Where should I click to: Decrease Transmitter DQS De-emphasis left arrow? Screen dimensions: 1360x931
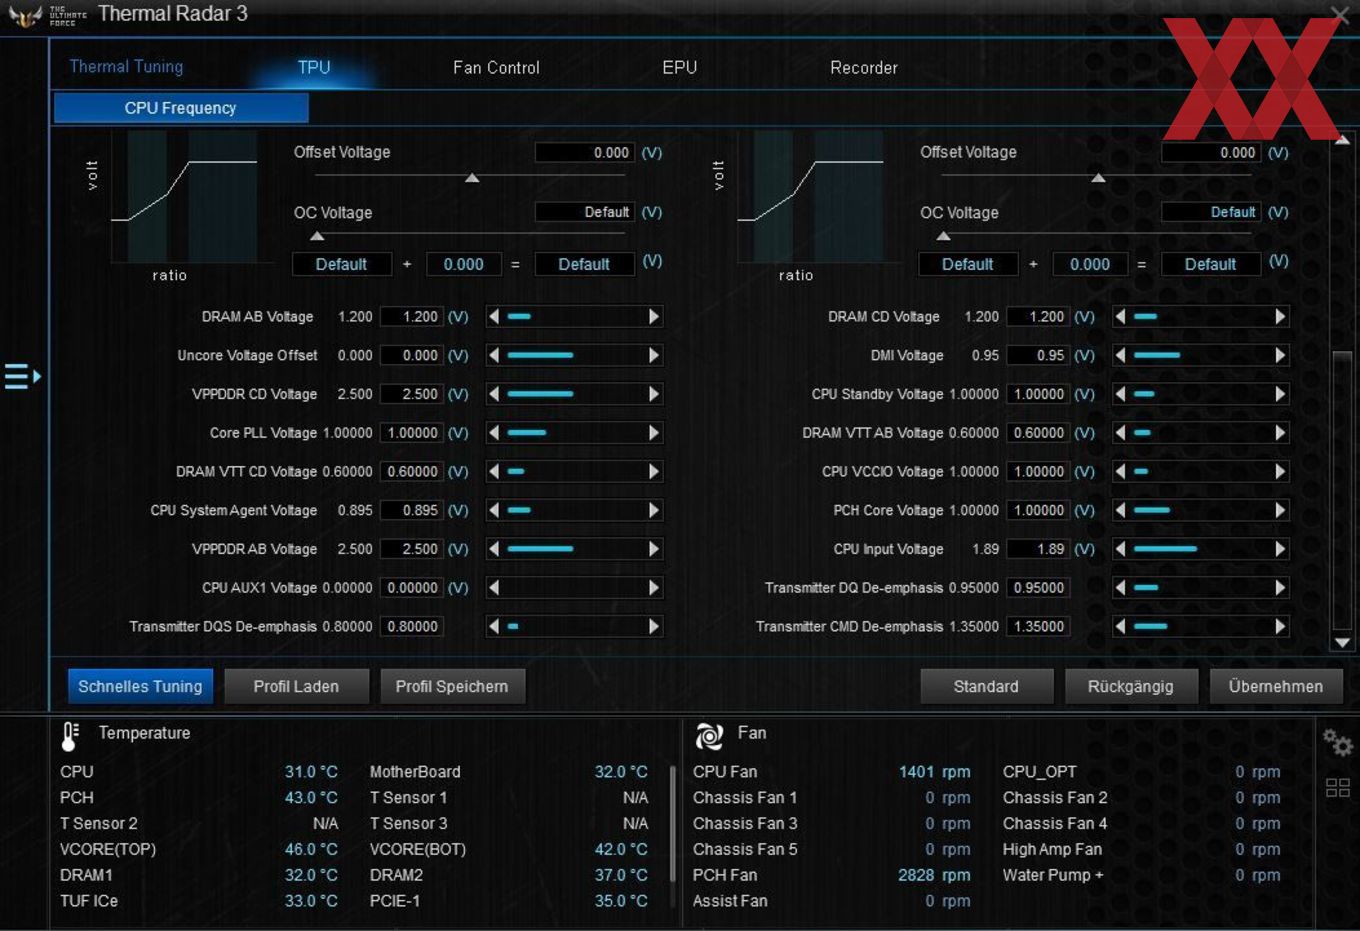pyautogui.click(x=494, y=626)
